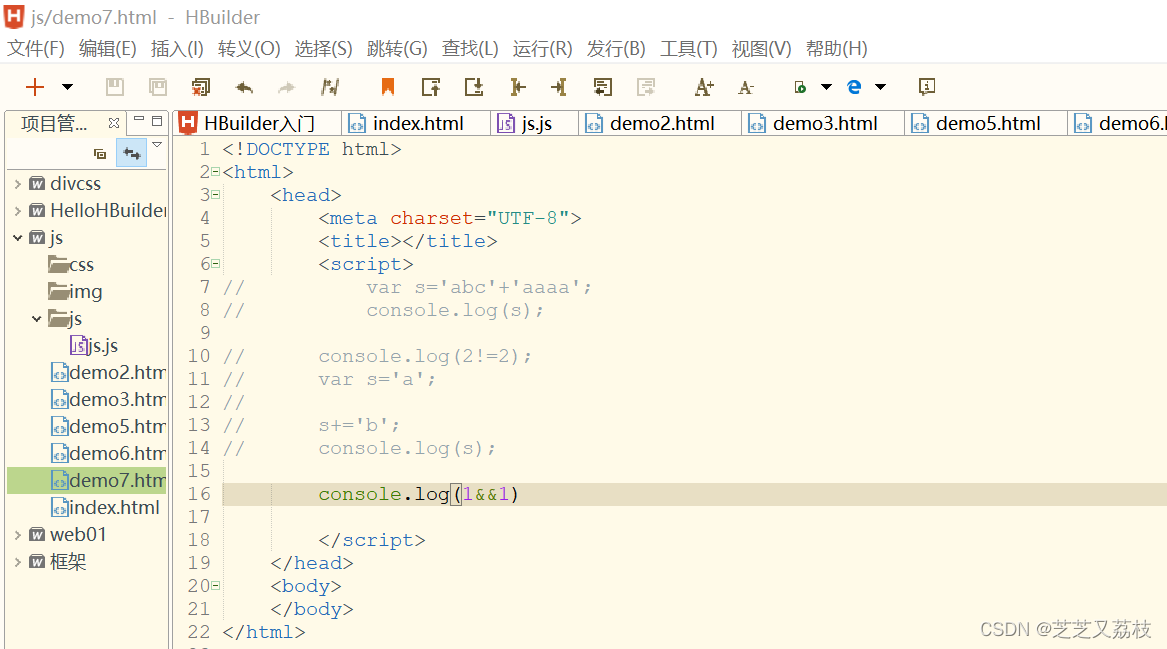Select the css folder in tree
The height and width of the screenshot is (649, 1167).
[x=71, y=265]
